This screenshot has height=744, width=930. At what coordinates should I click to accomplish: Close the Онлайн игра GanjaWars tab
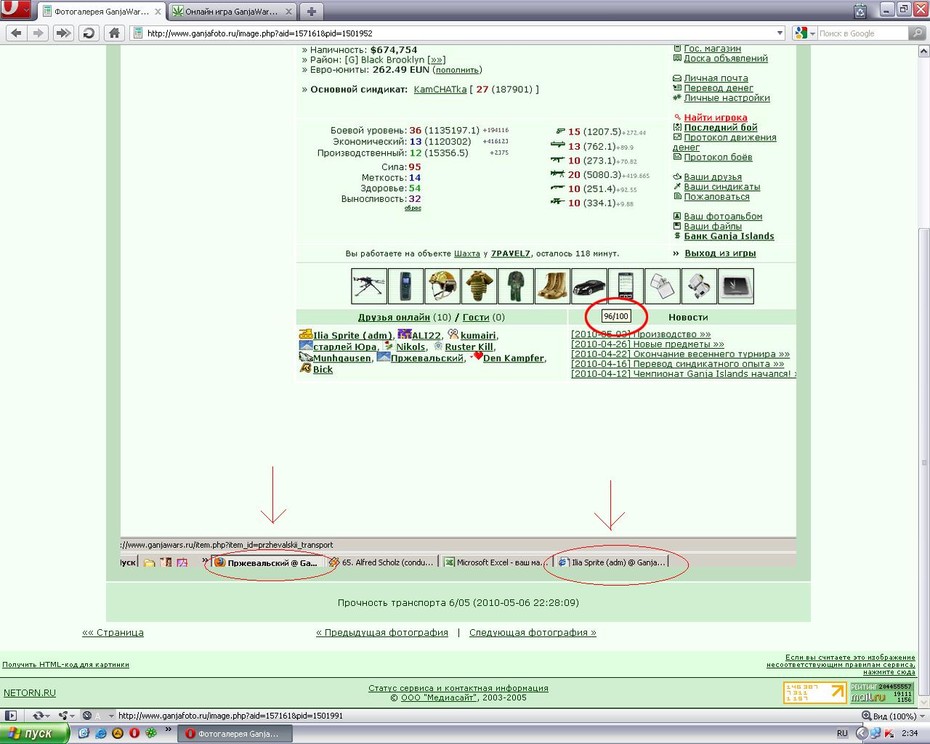[287, 11]
